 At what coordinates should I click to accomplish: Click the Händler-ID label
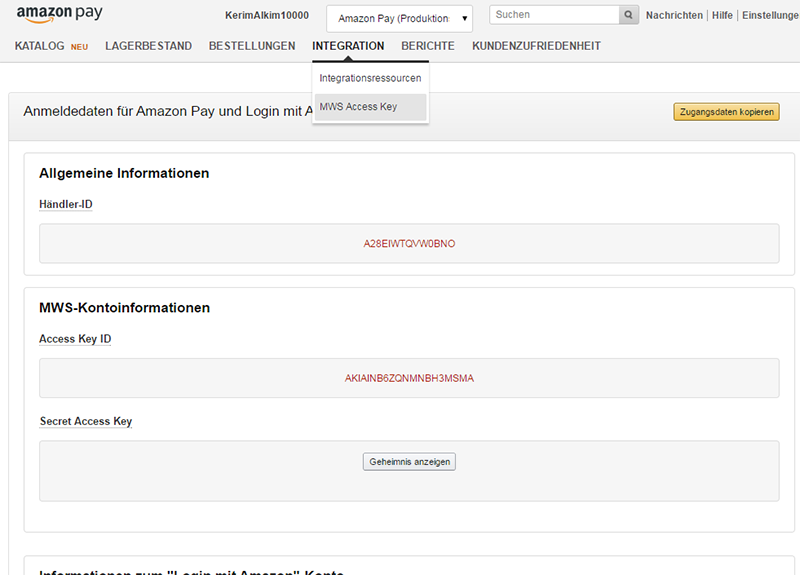pyautogui.click(x=66, y=204)
